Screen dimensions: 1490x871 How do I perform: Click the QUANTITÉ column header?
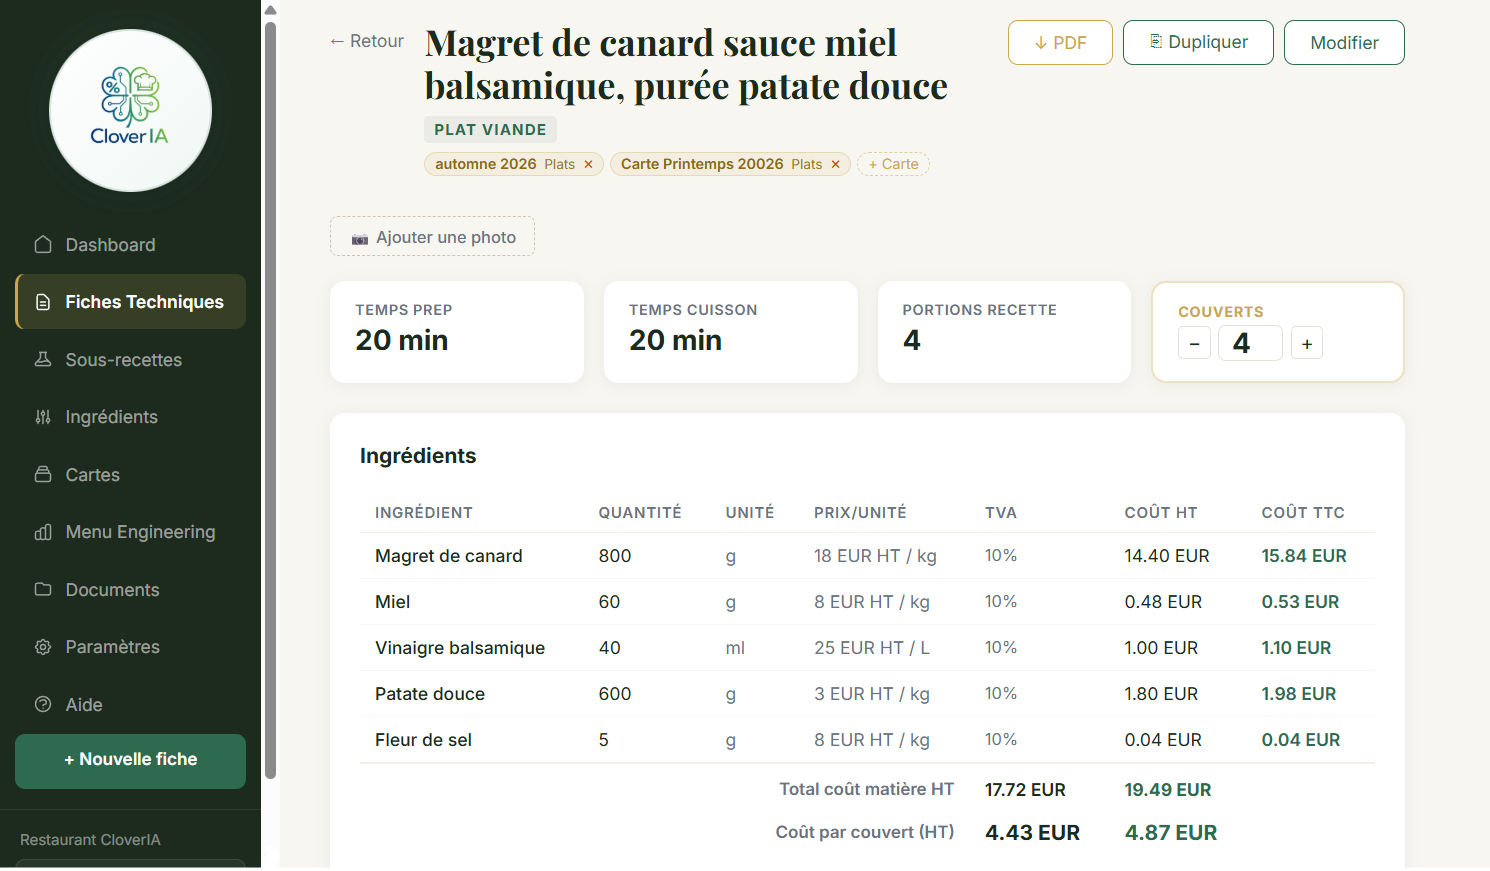tap(640, 513)
